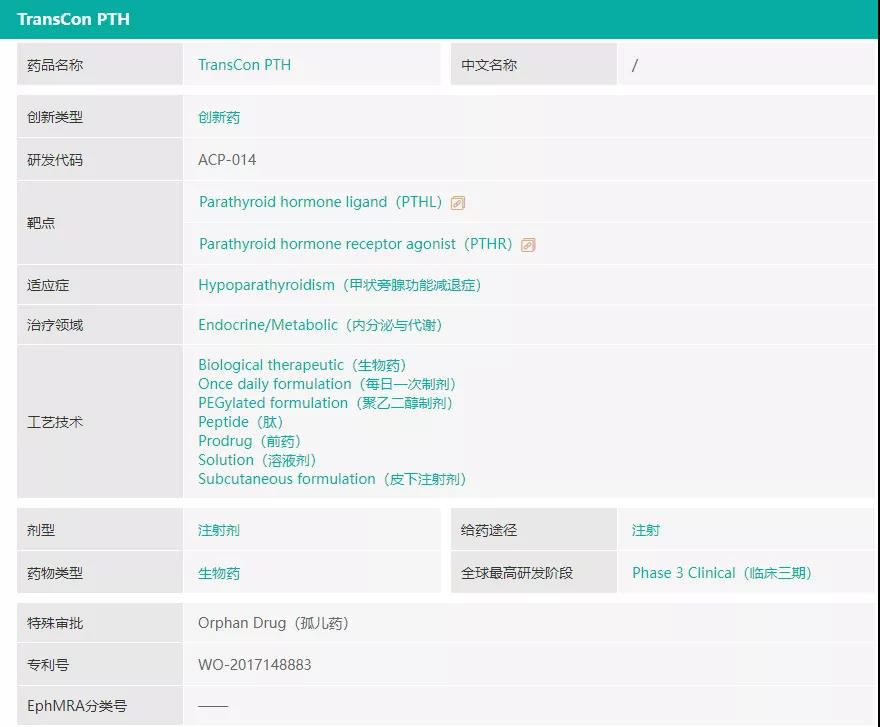Viewport: 880px width, 727px height.
Task: Select the ACP-014 research code text
Action: (x=227, y=160)
